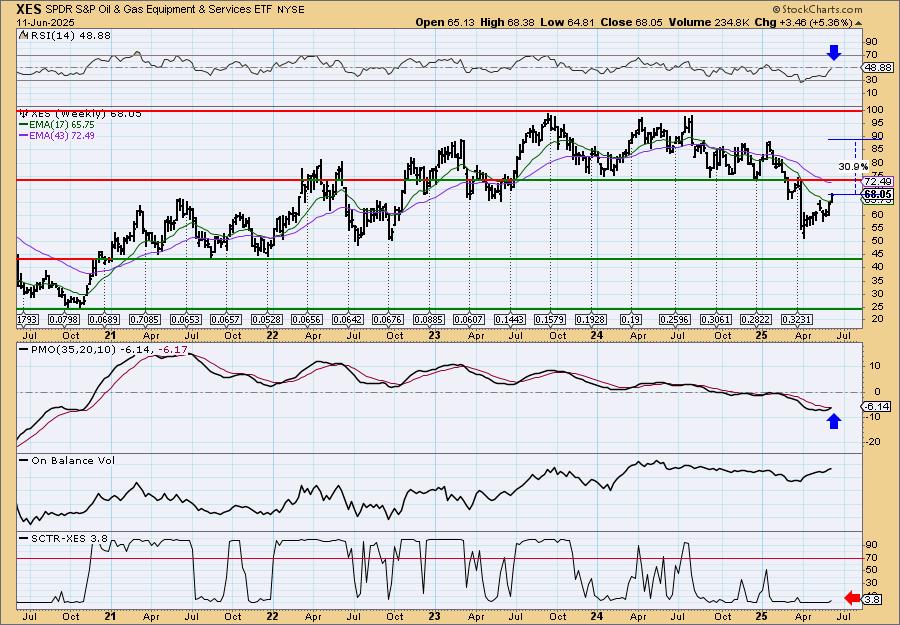Screen dimensions: 900x625
Task: Click the 0.0528 dividend value
Action: point(267,320)
